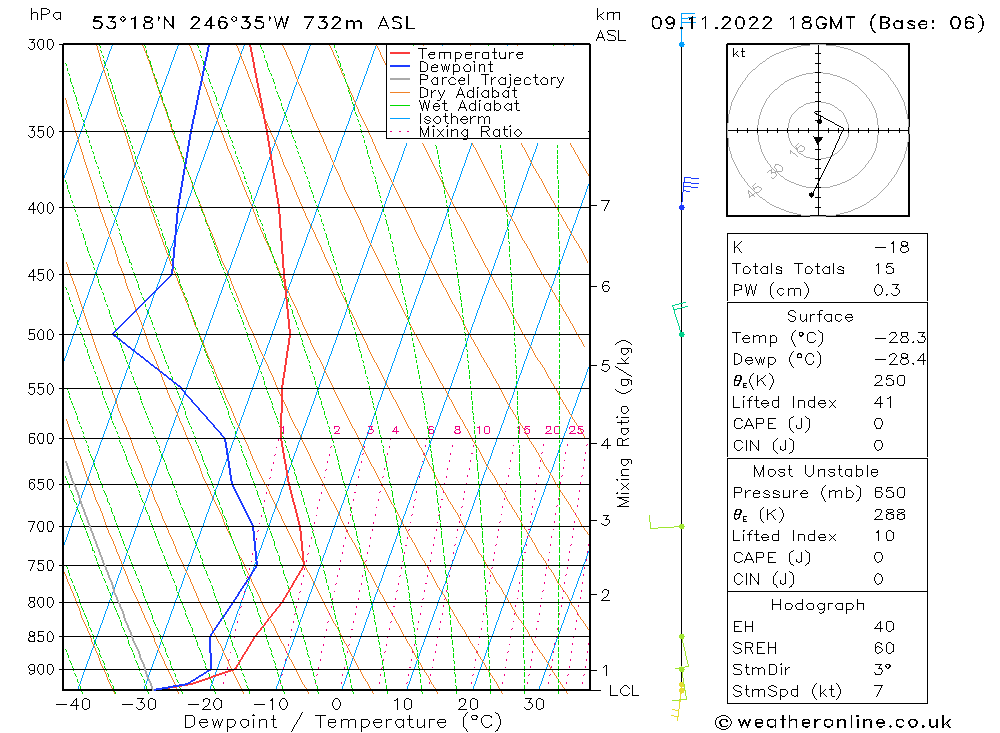Click the kt label in hodograph
Viewport: 1000px width, 733px height.
tap(739, 53)
